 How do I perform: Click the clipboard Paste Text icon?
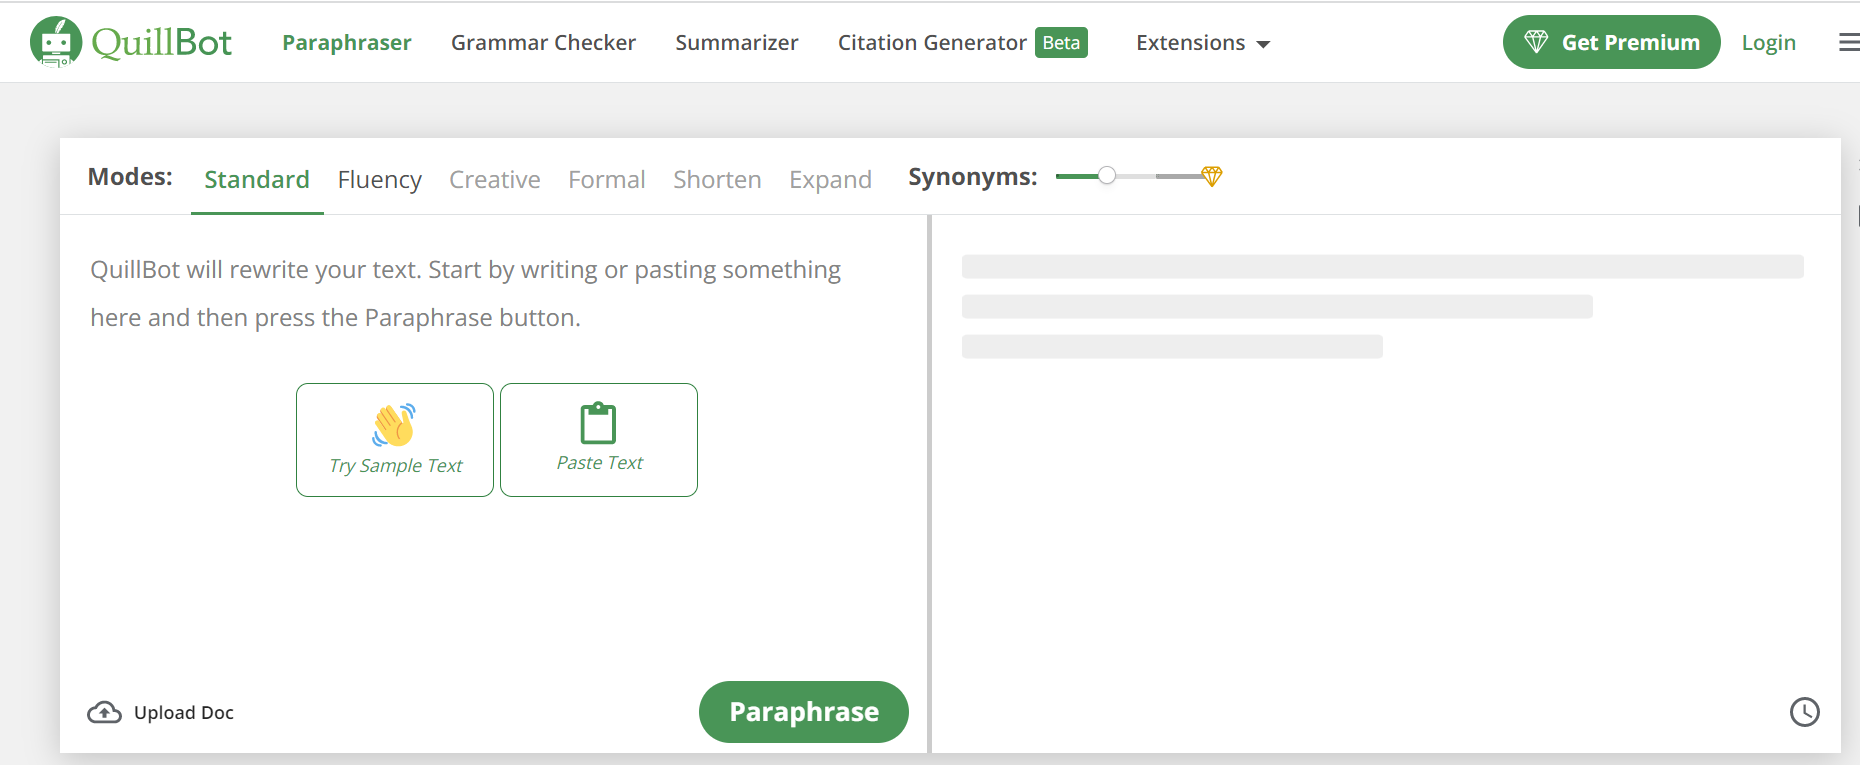[598, 423]
